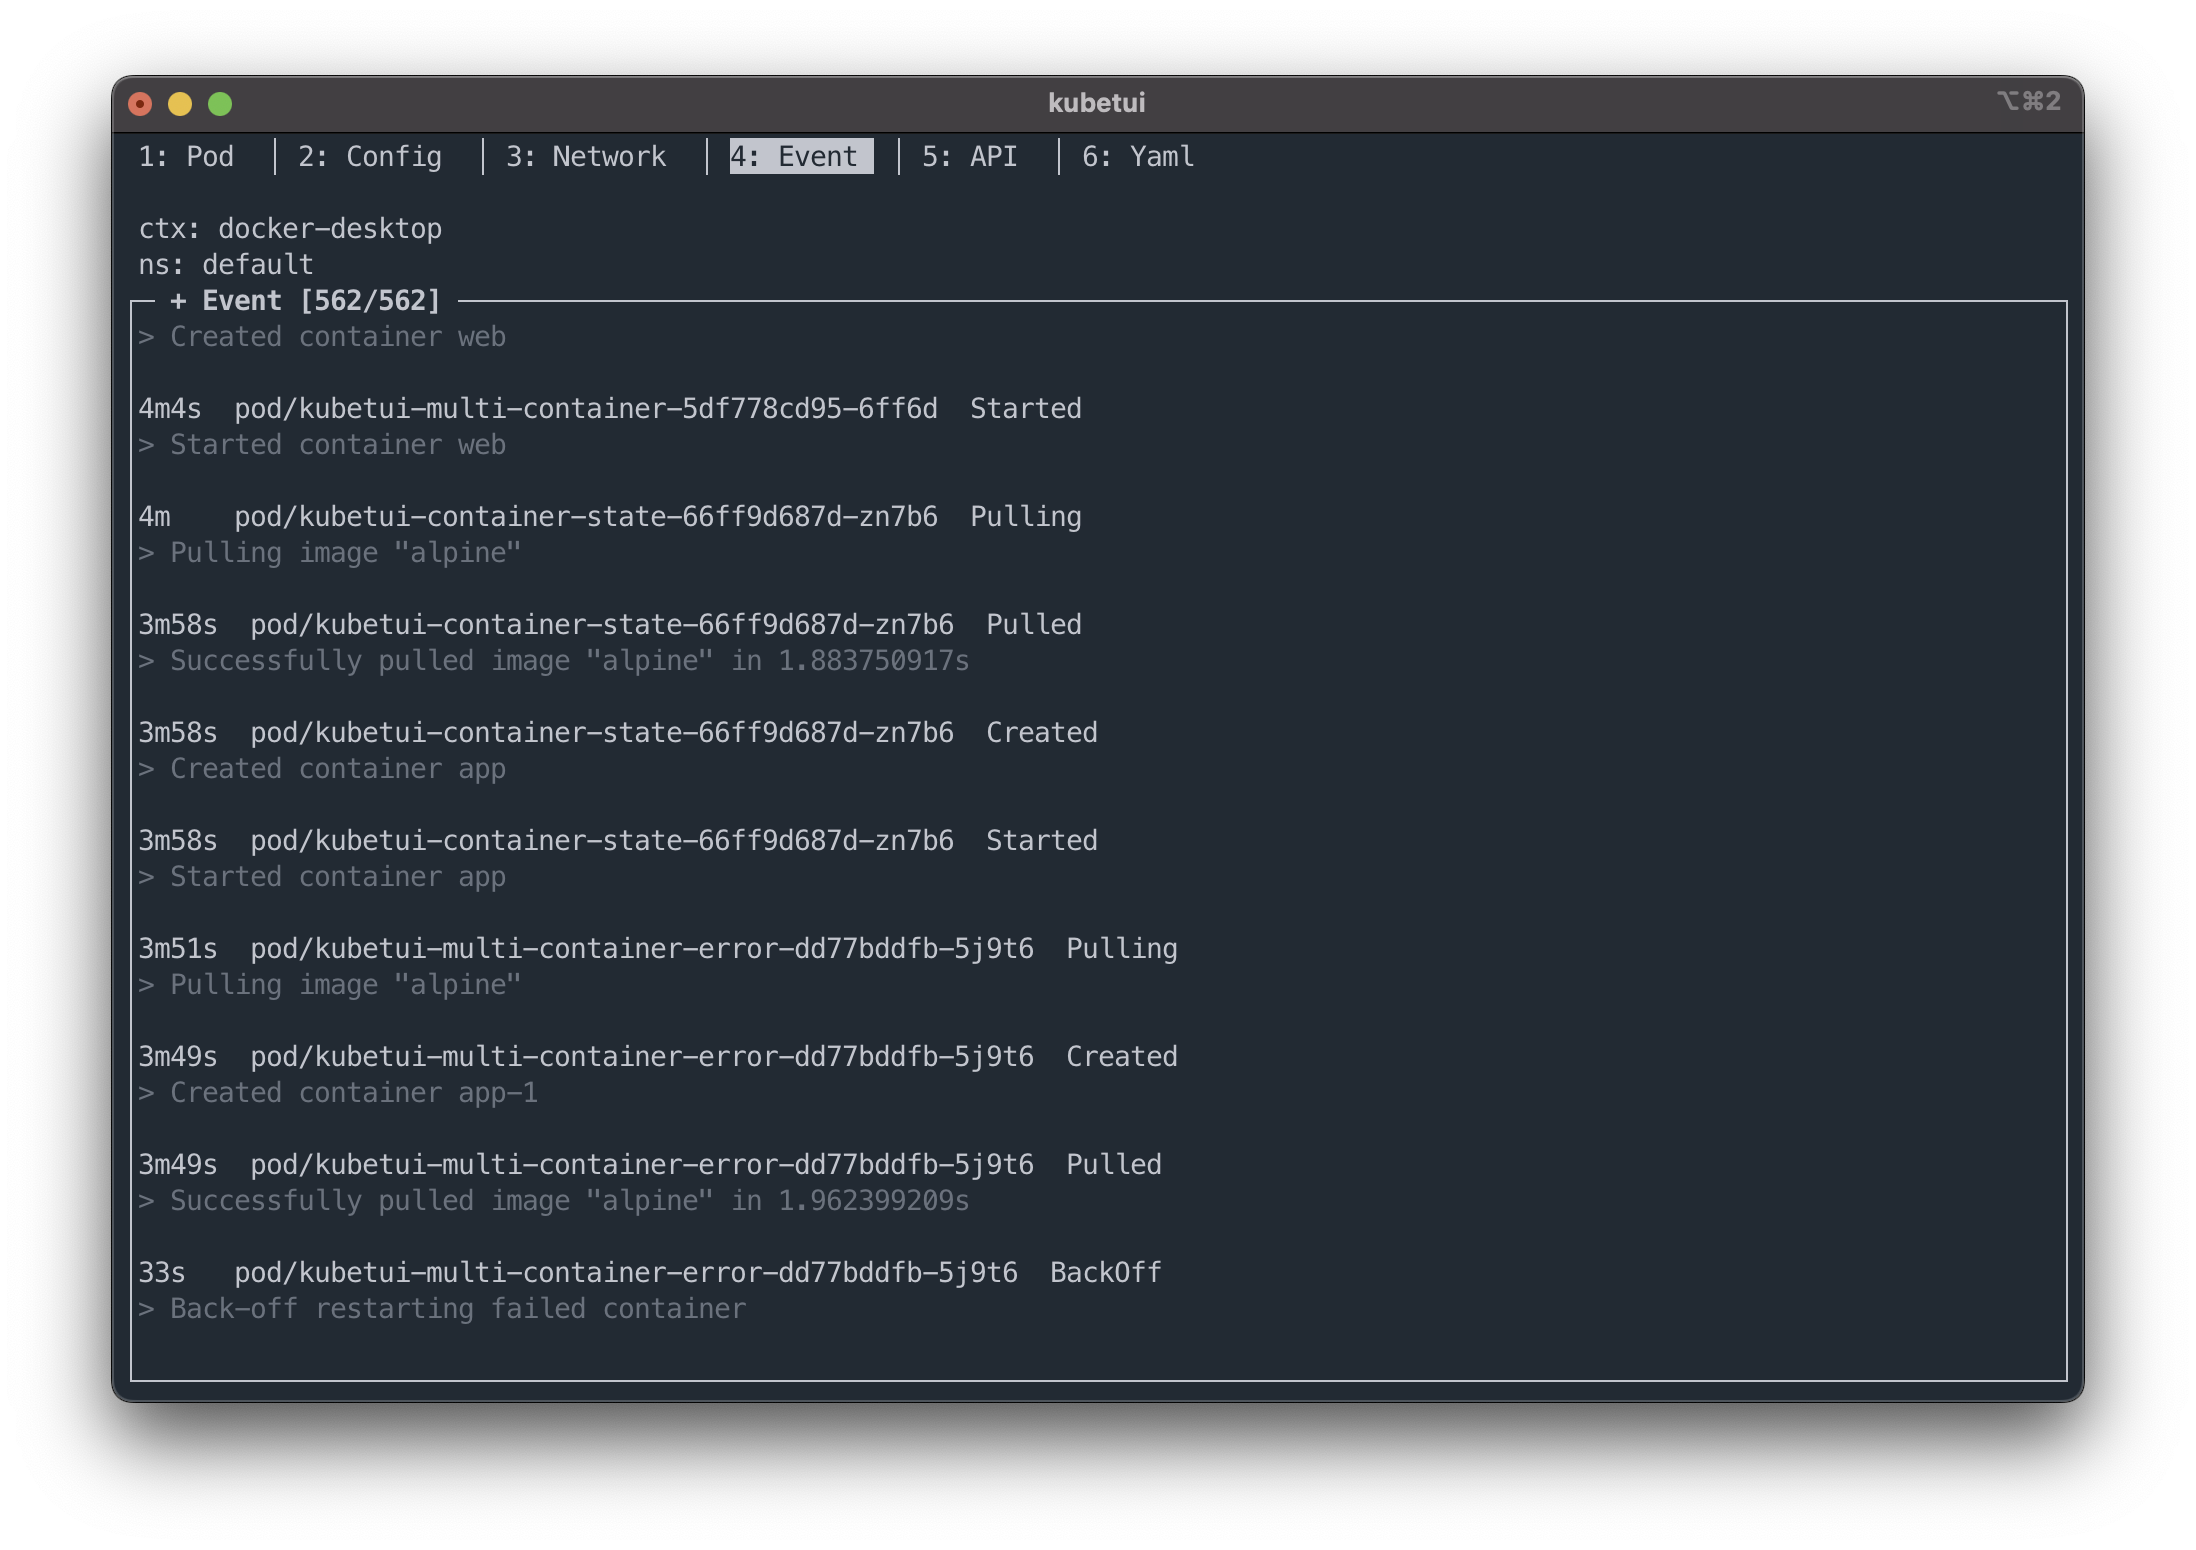Click the 'ctx: docker-desktop' context line
This screenshot has width=2196, height=1550.
pos(290,229)
